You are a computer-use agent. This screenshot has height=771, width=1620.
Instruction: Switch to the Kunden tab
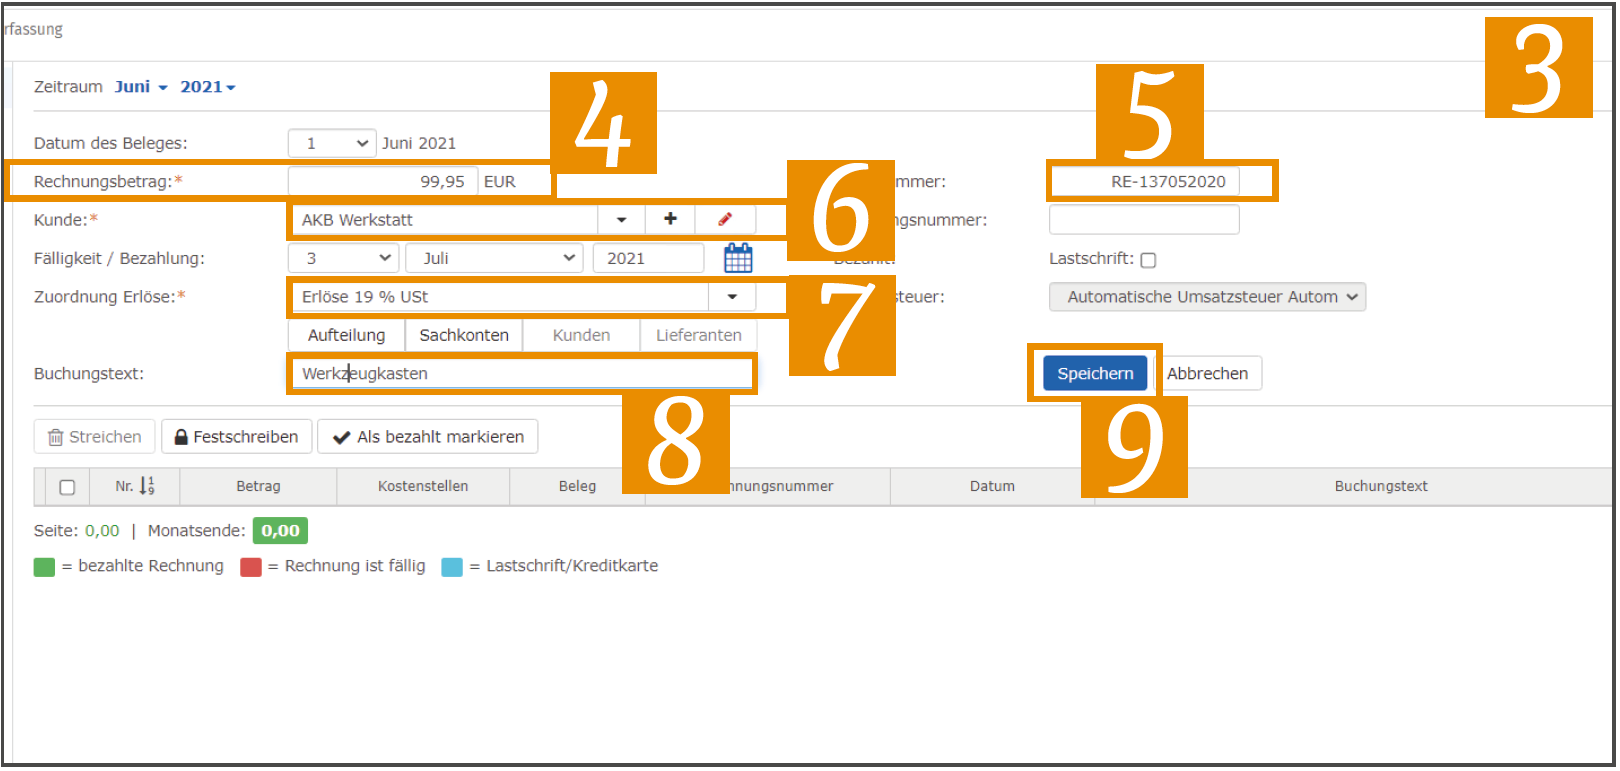[x=581, y=335]
